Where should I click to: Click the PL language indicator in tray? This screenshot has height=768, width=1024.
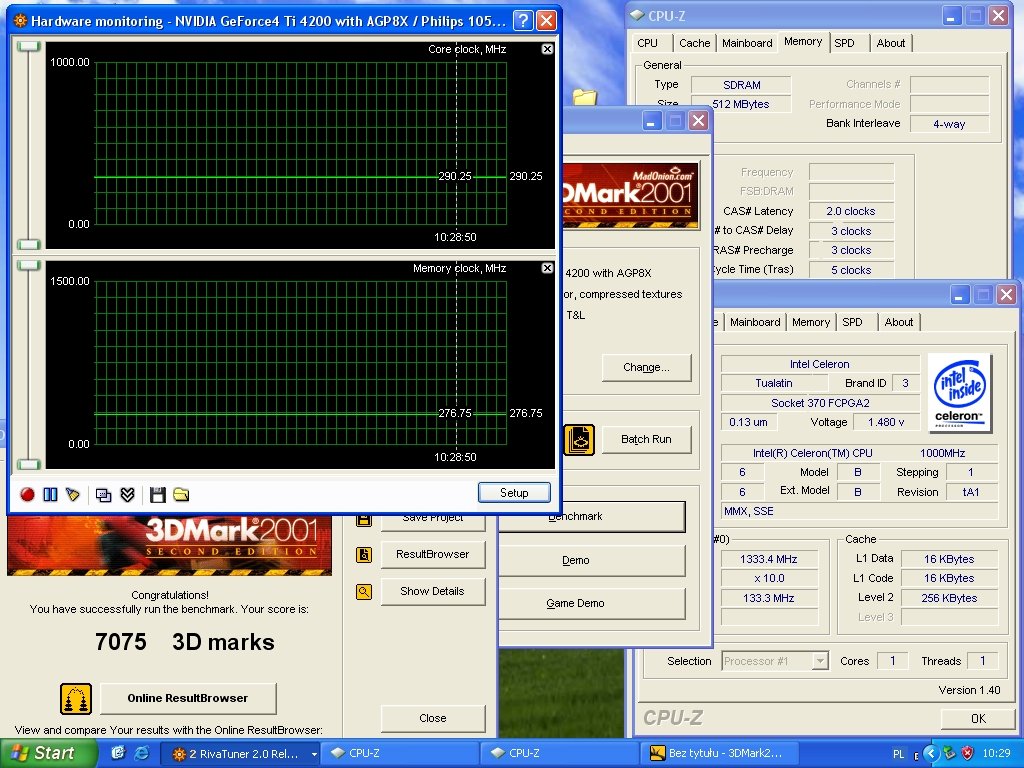point(899,754)
